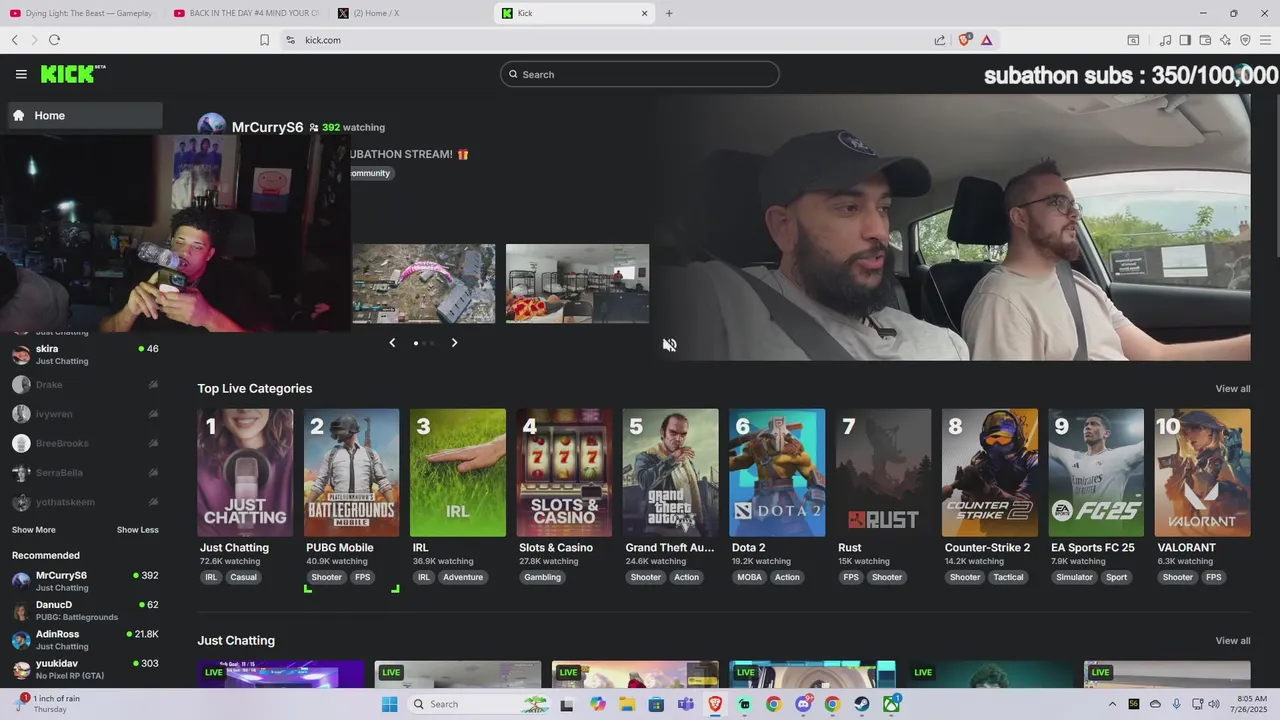
Task: Reload the current page
Action: click(x=54, y=40)
